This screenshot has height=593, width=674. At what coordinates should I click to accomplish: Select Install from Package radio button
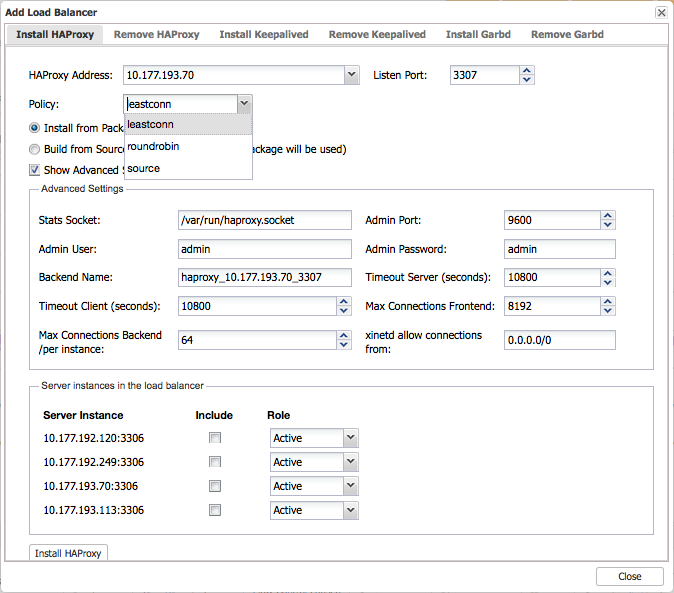[34, 128]
